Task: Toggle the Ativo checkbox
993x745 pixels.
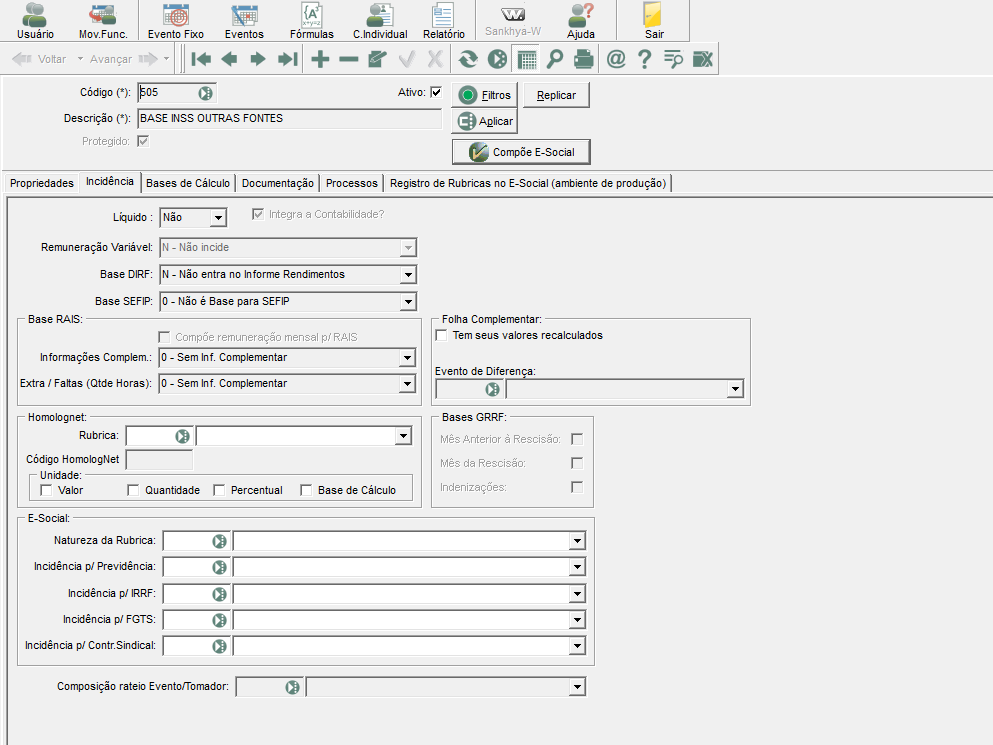Action: [x=436, y=92]
